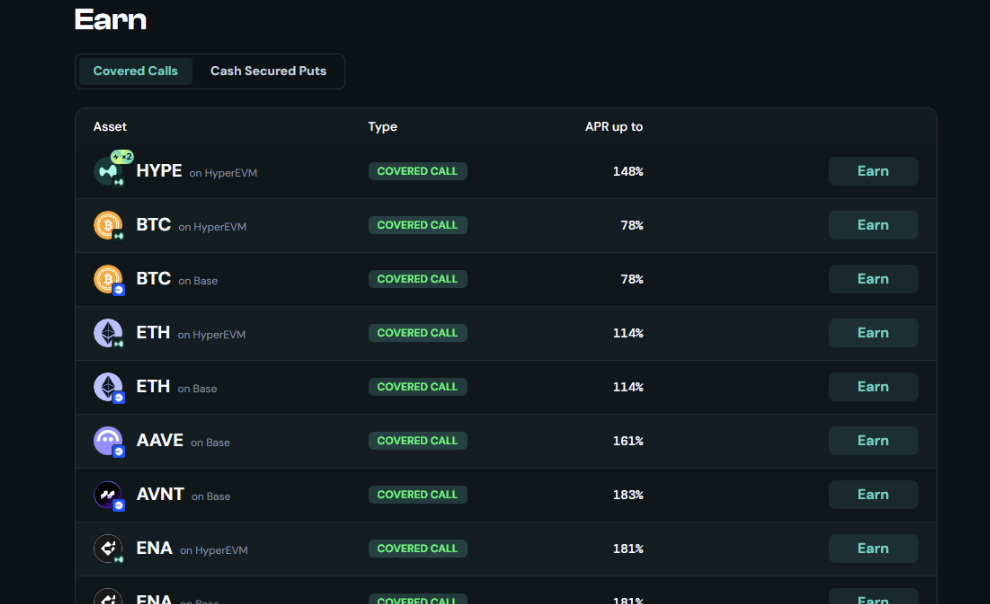The height and width of the screenshot is (604, 990).
Task: Click the ENA on HyperEVM icon
Action: pos(108,549)
